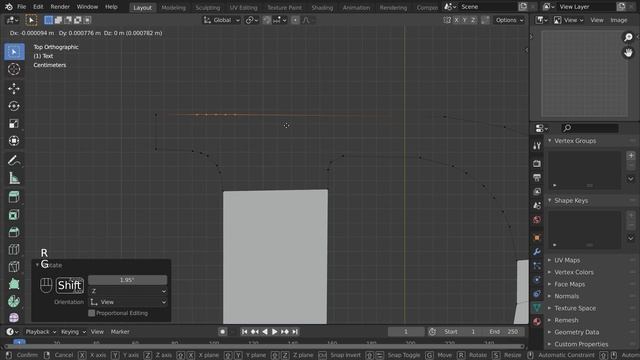Choose the Move tool
Image resolution: width=640 pixels, height=360 pixels.
[14, 89]
